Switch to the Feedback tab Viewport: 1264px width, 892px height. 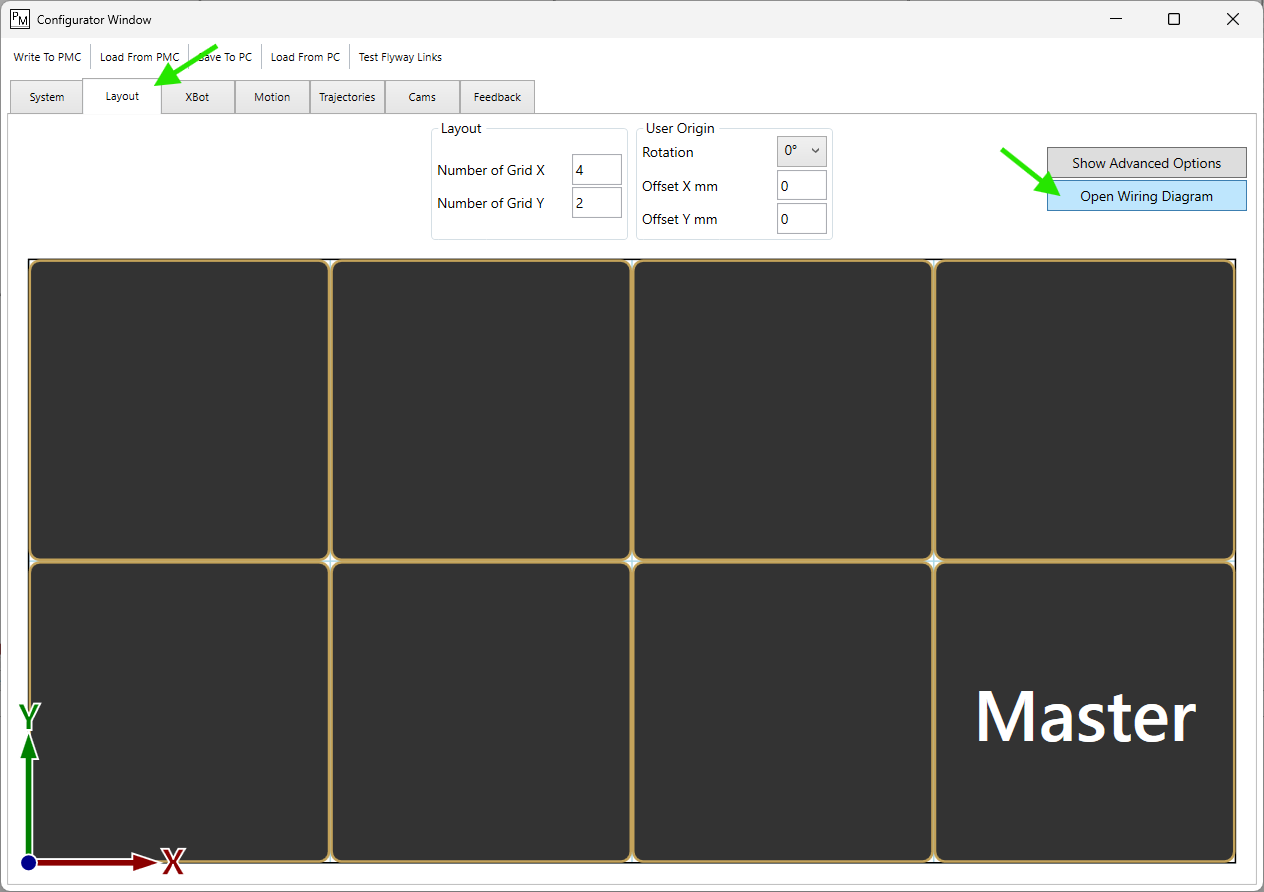[x=497, y=97]
